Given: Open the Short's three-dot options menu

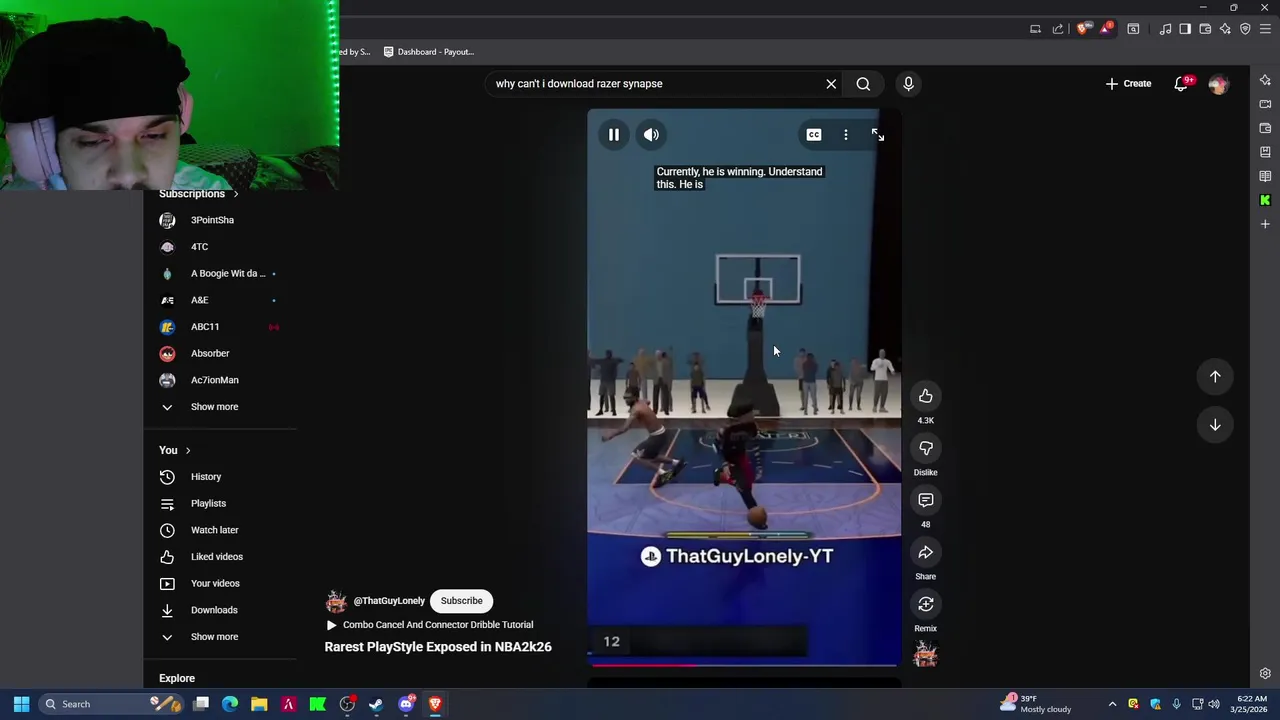Looking at the screenshot, I should tap(846, 135).
